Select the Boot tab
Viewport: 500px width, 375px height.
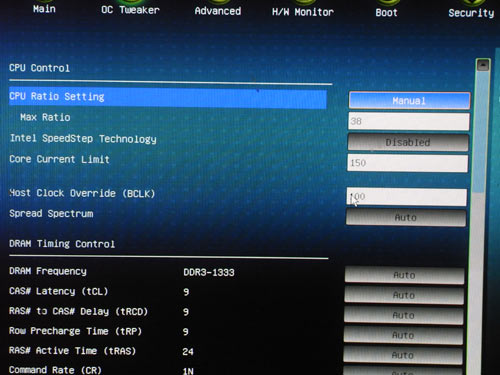click(x=386, y=13)
